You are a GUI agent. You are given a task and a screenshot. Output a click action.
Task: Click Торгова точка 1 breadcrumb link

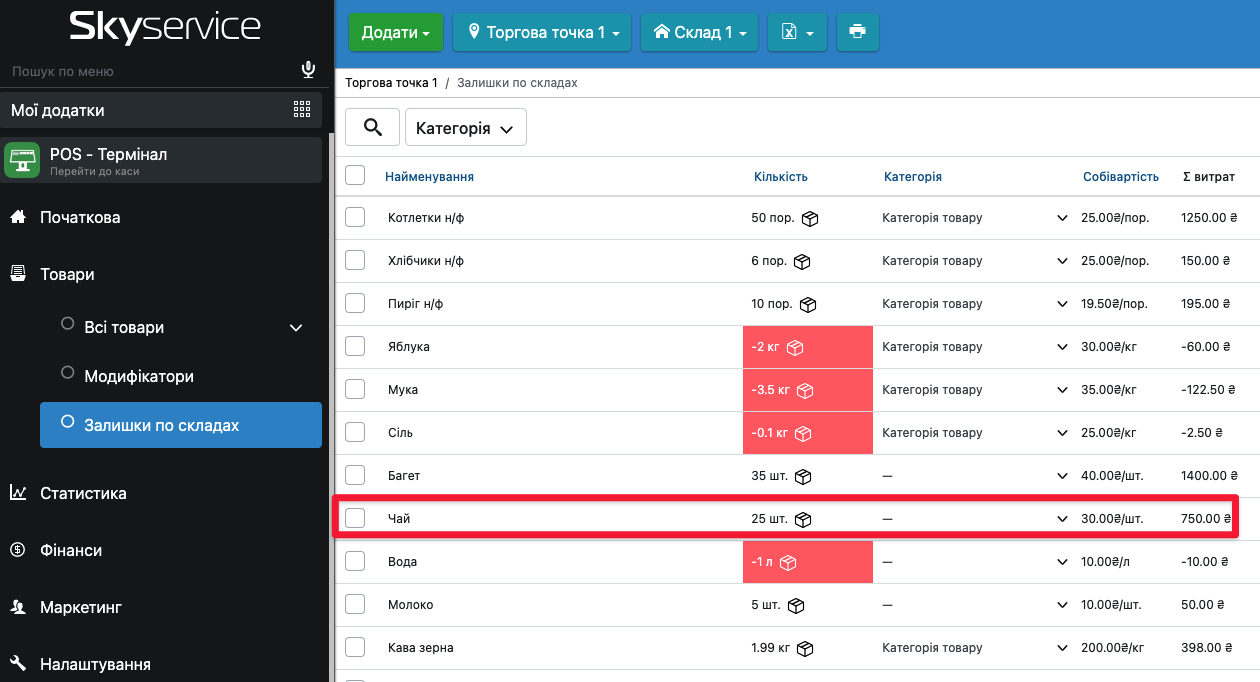click(x=392, y=83)
